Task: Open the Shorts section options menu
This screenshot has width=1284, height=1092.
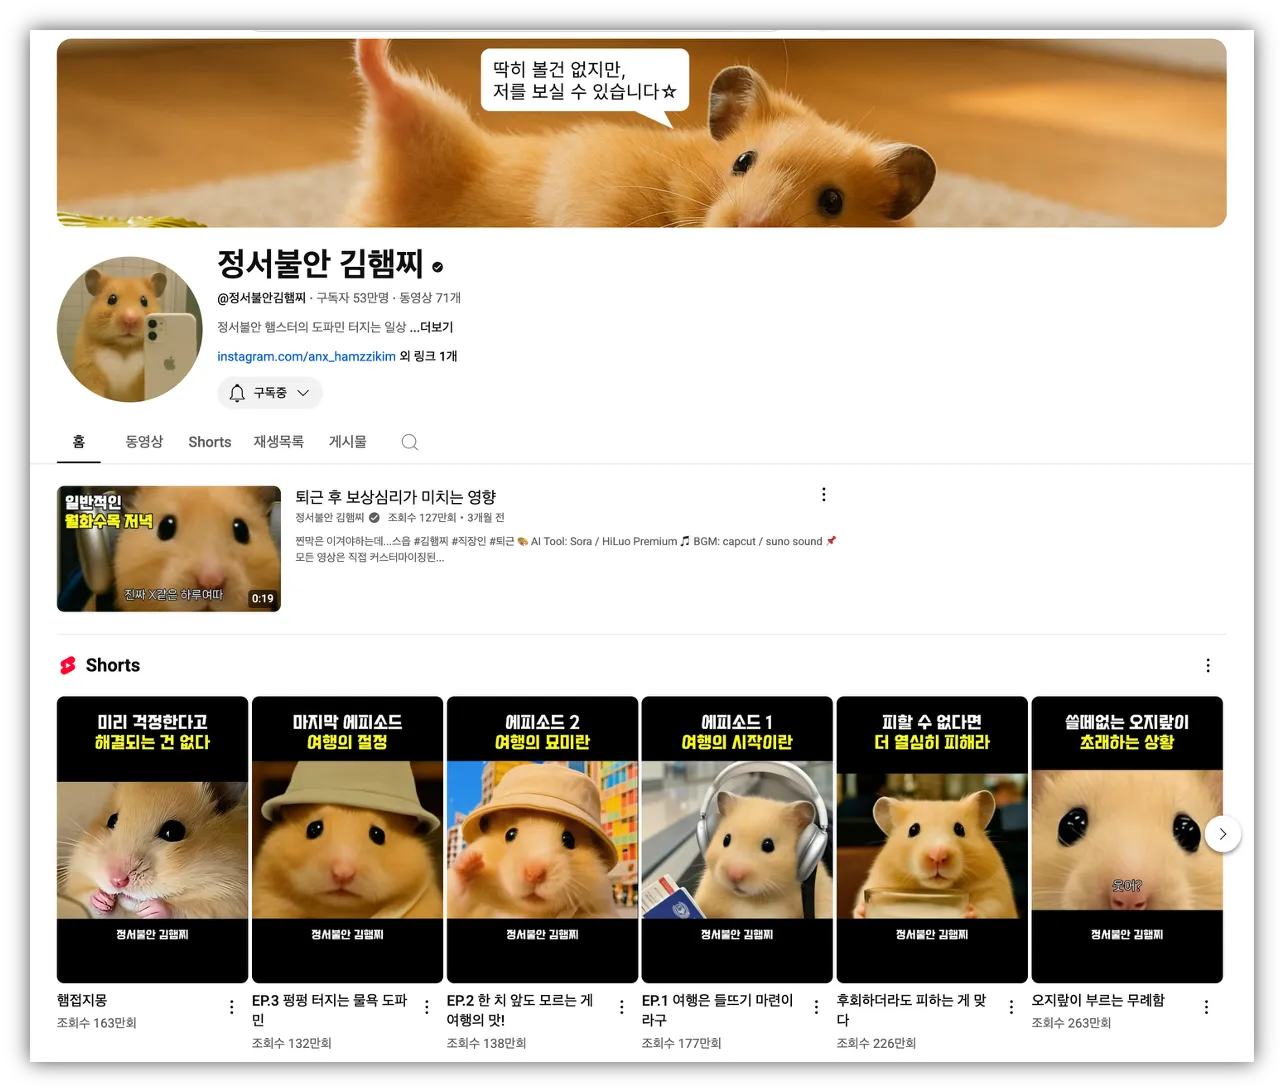Action: point(1208,665)
